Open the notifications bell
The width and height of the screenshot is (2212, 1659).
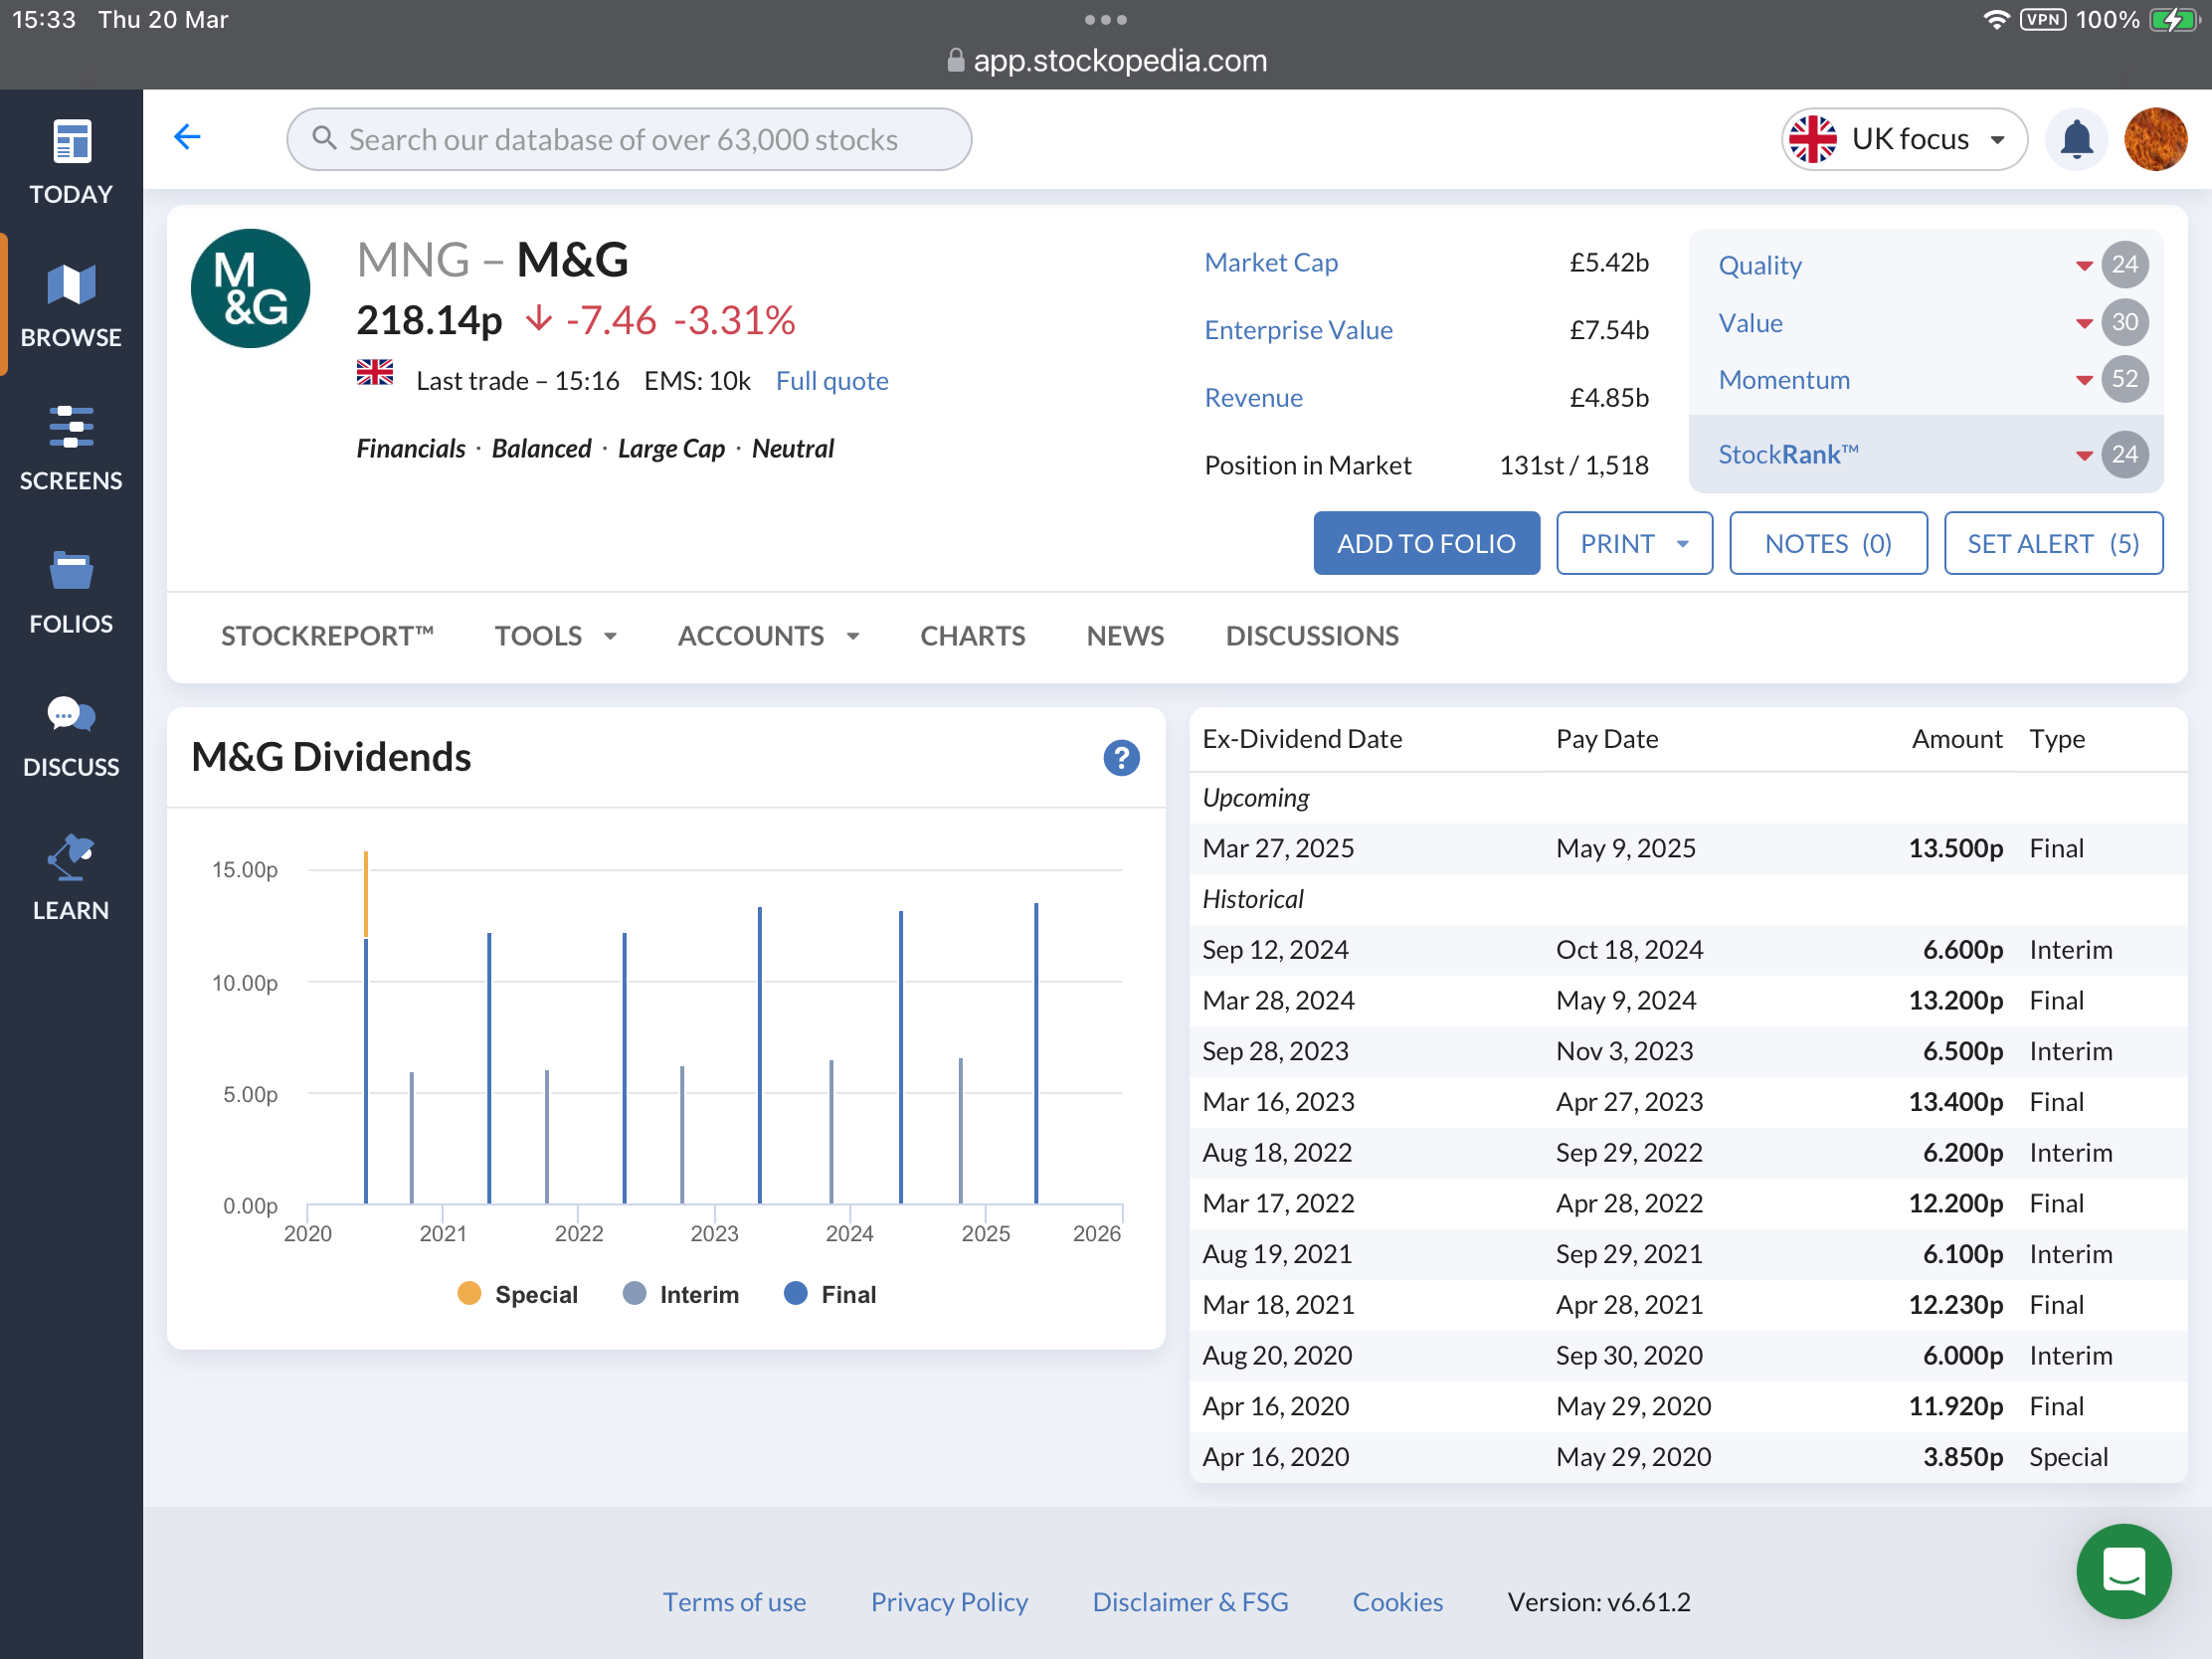click(x=2076, y=139)
